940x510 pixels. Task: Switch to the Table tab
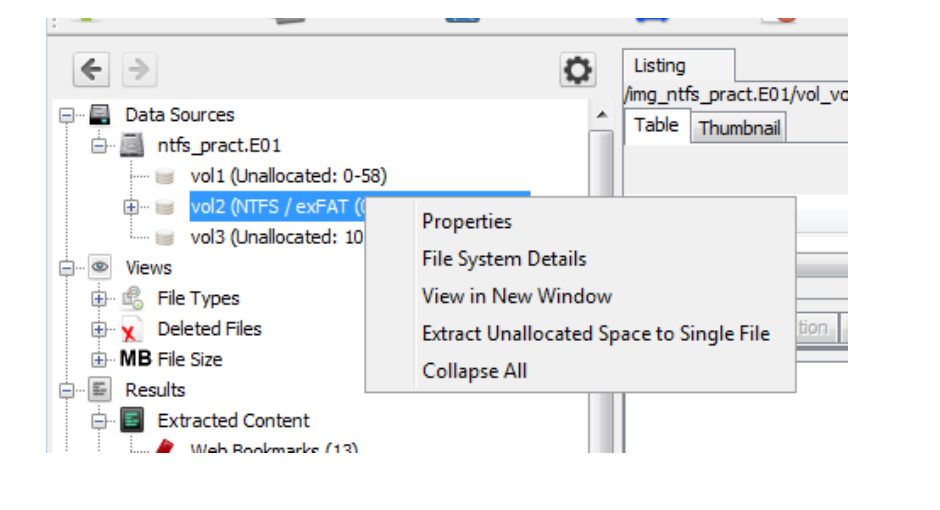point(656,125)
